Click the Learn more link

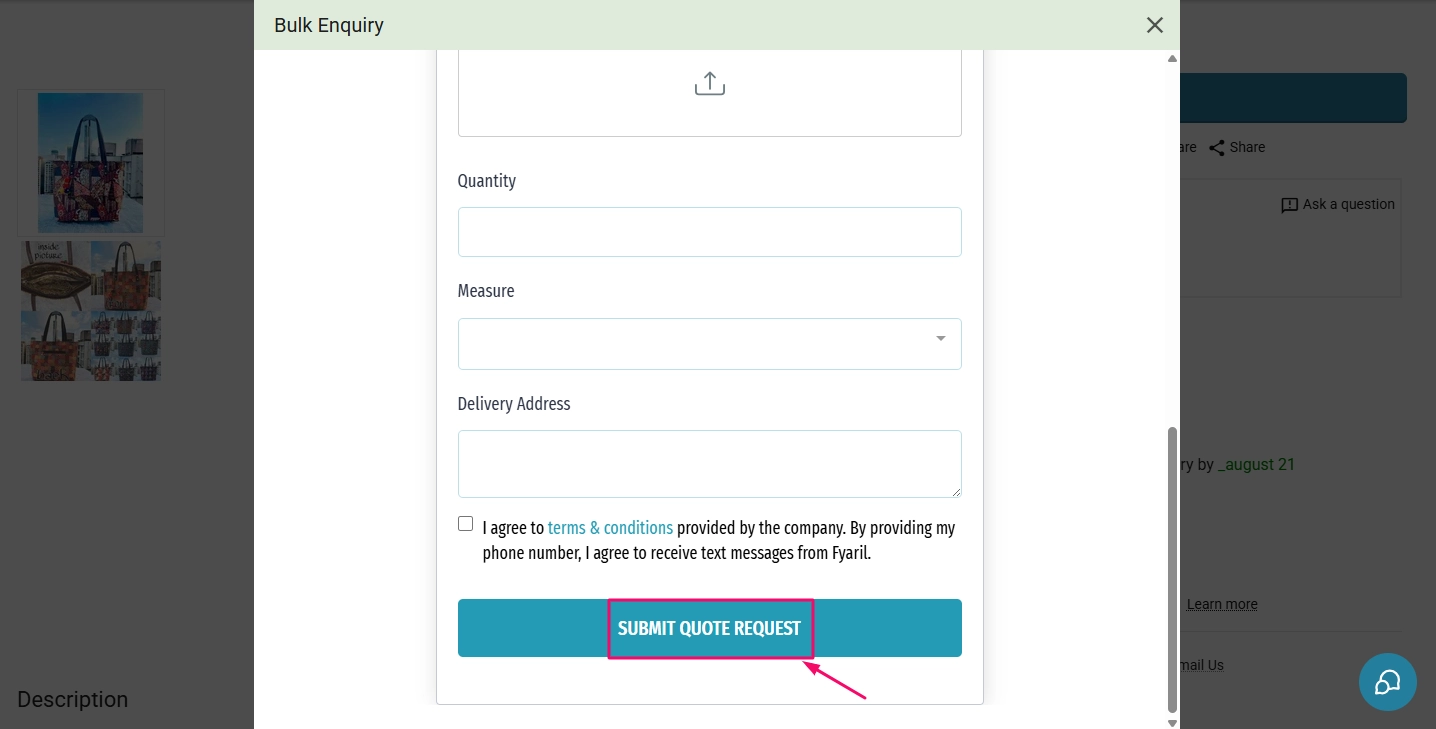click(1221, 604)
